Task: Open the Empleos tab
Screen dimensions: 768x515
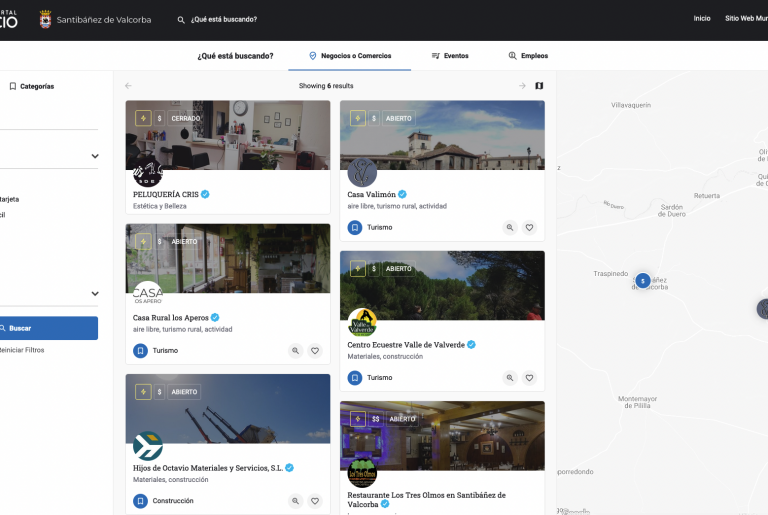Action: coord(528,56)
